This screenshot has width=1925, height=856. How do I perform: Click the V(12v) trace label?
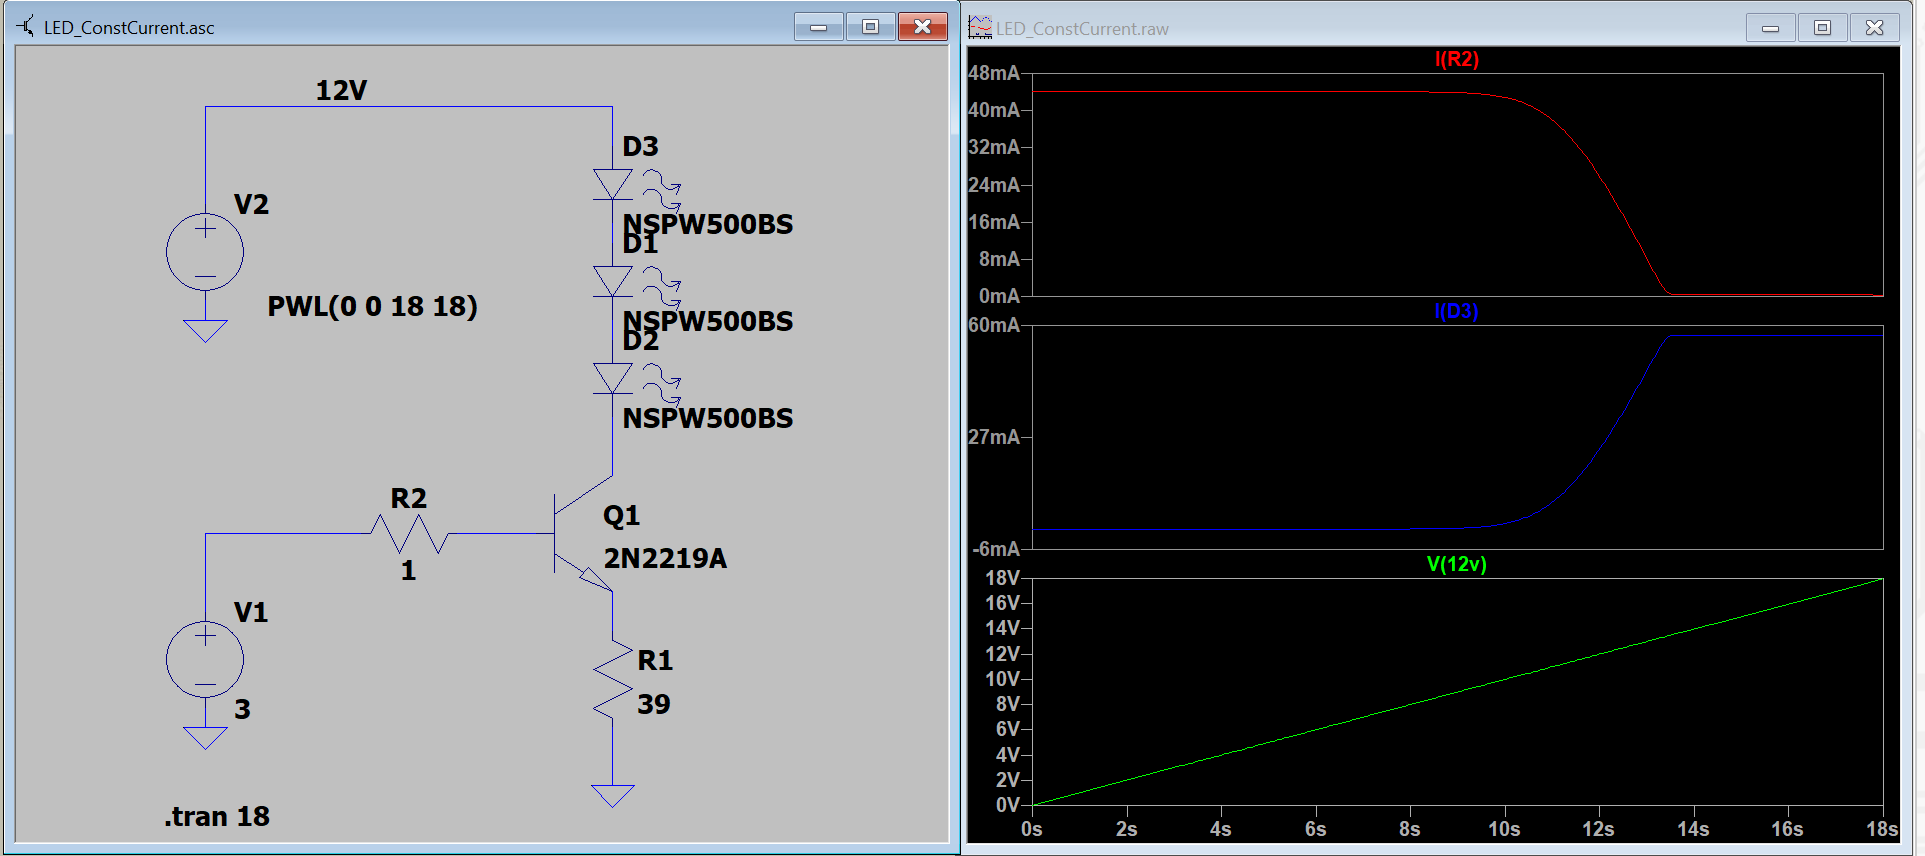coord(1456,564)
